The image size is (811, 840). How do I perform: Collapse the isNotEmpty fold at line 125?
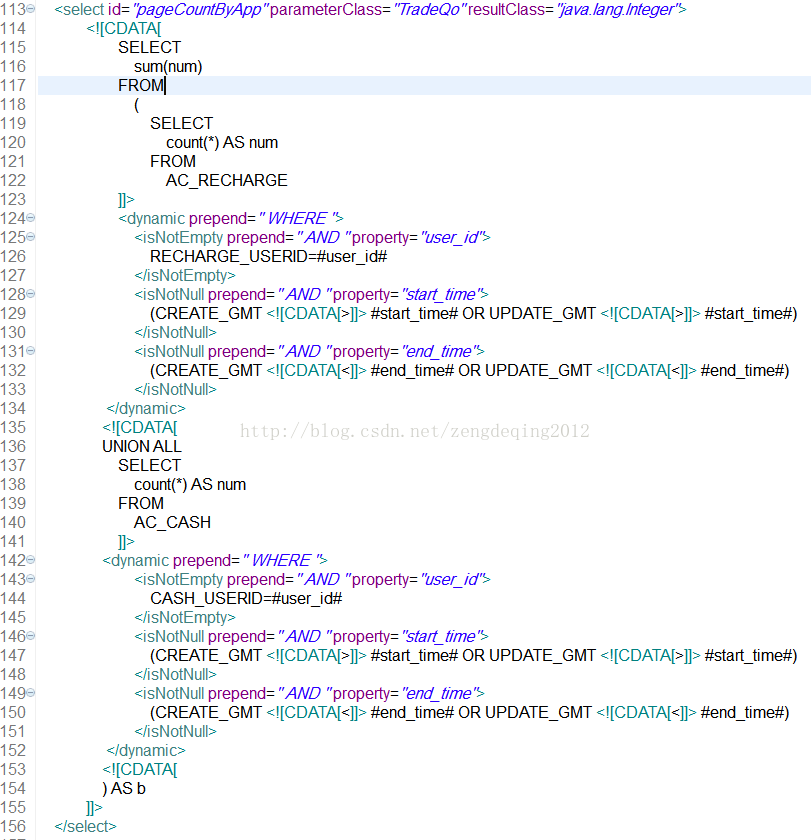31,237
